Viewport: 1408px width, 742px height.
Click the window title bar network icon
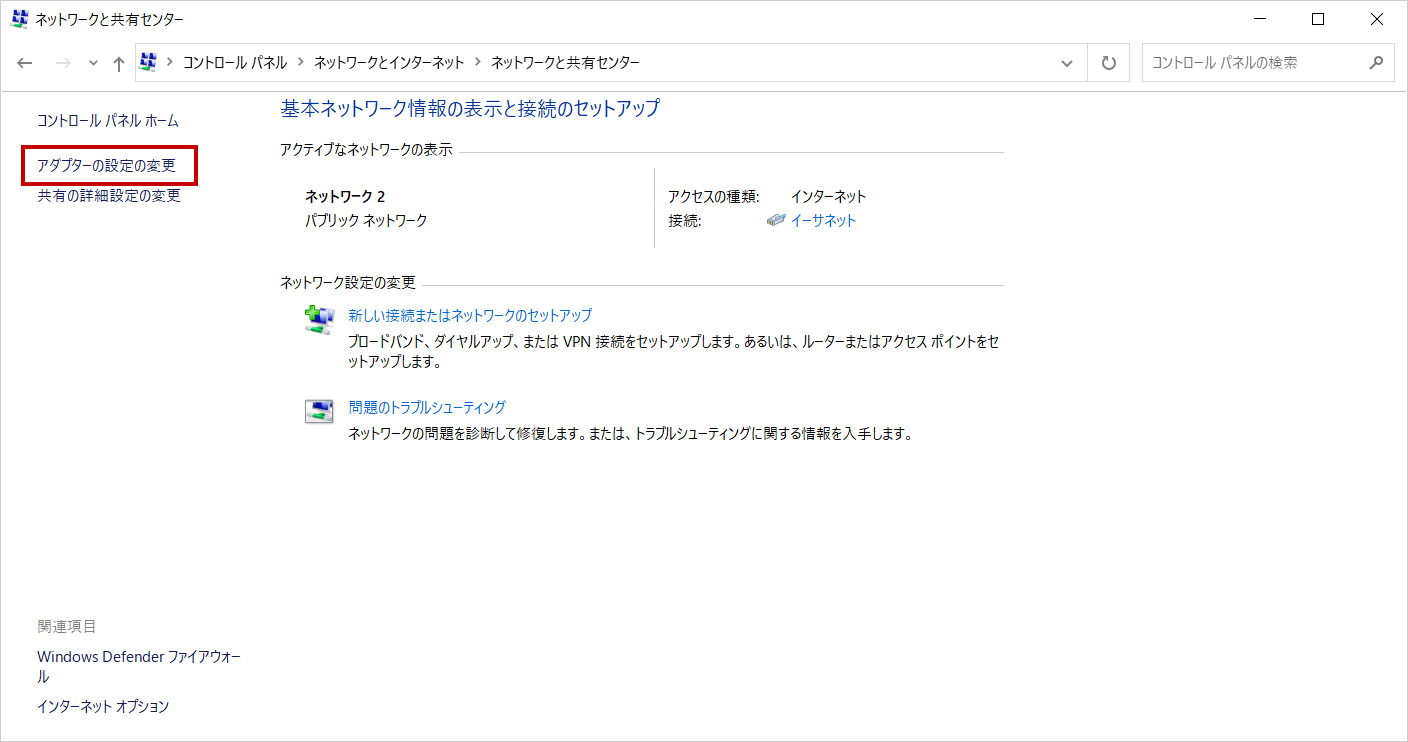point(20,19)
